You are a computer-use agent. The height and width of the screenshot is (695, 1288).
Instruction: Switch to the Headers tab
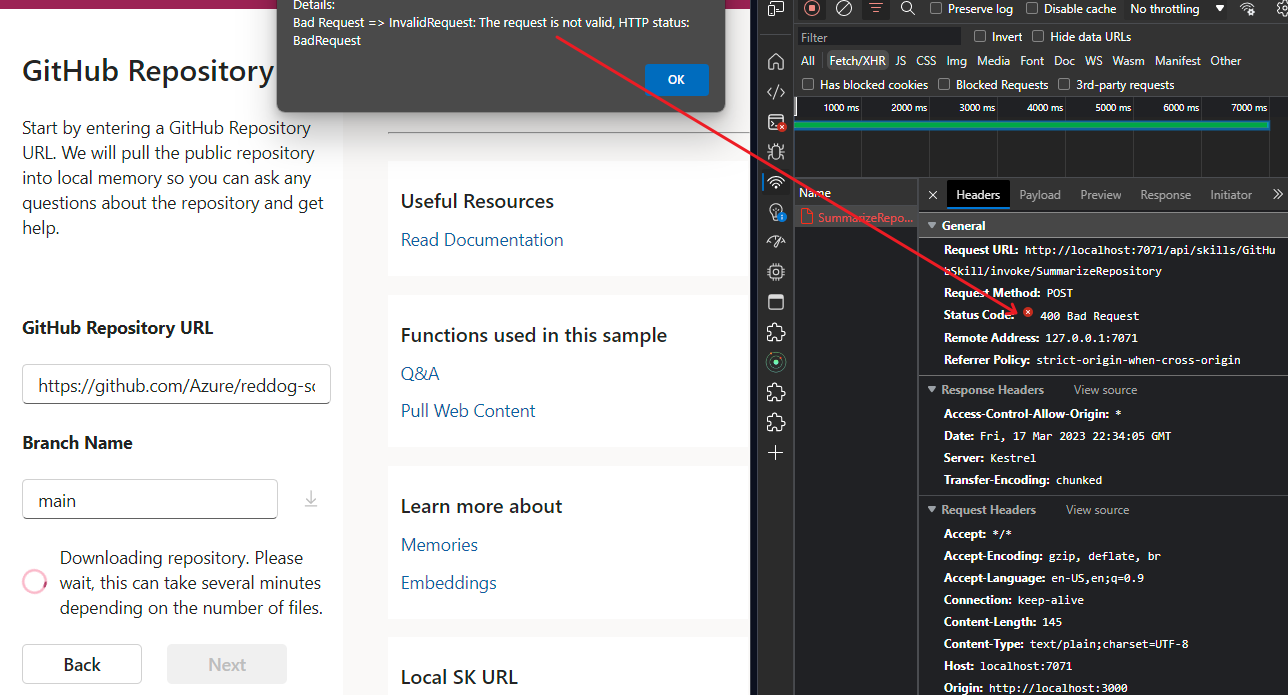coord(978,195)
